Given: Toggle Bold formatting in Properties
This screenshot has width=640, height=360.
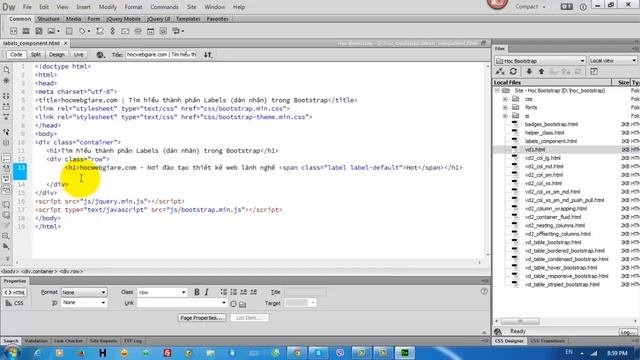Looking at the screenshot, I should pos(197,292).
